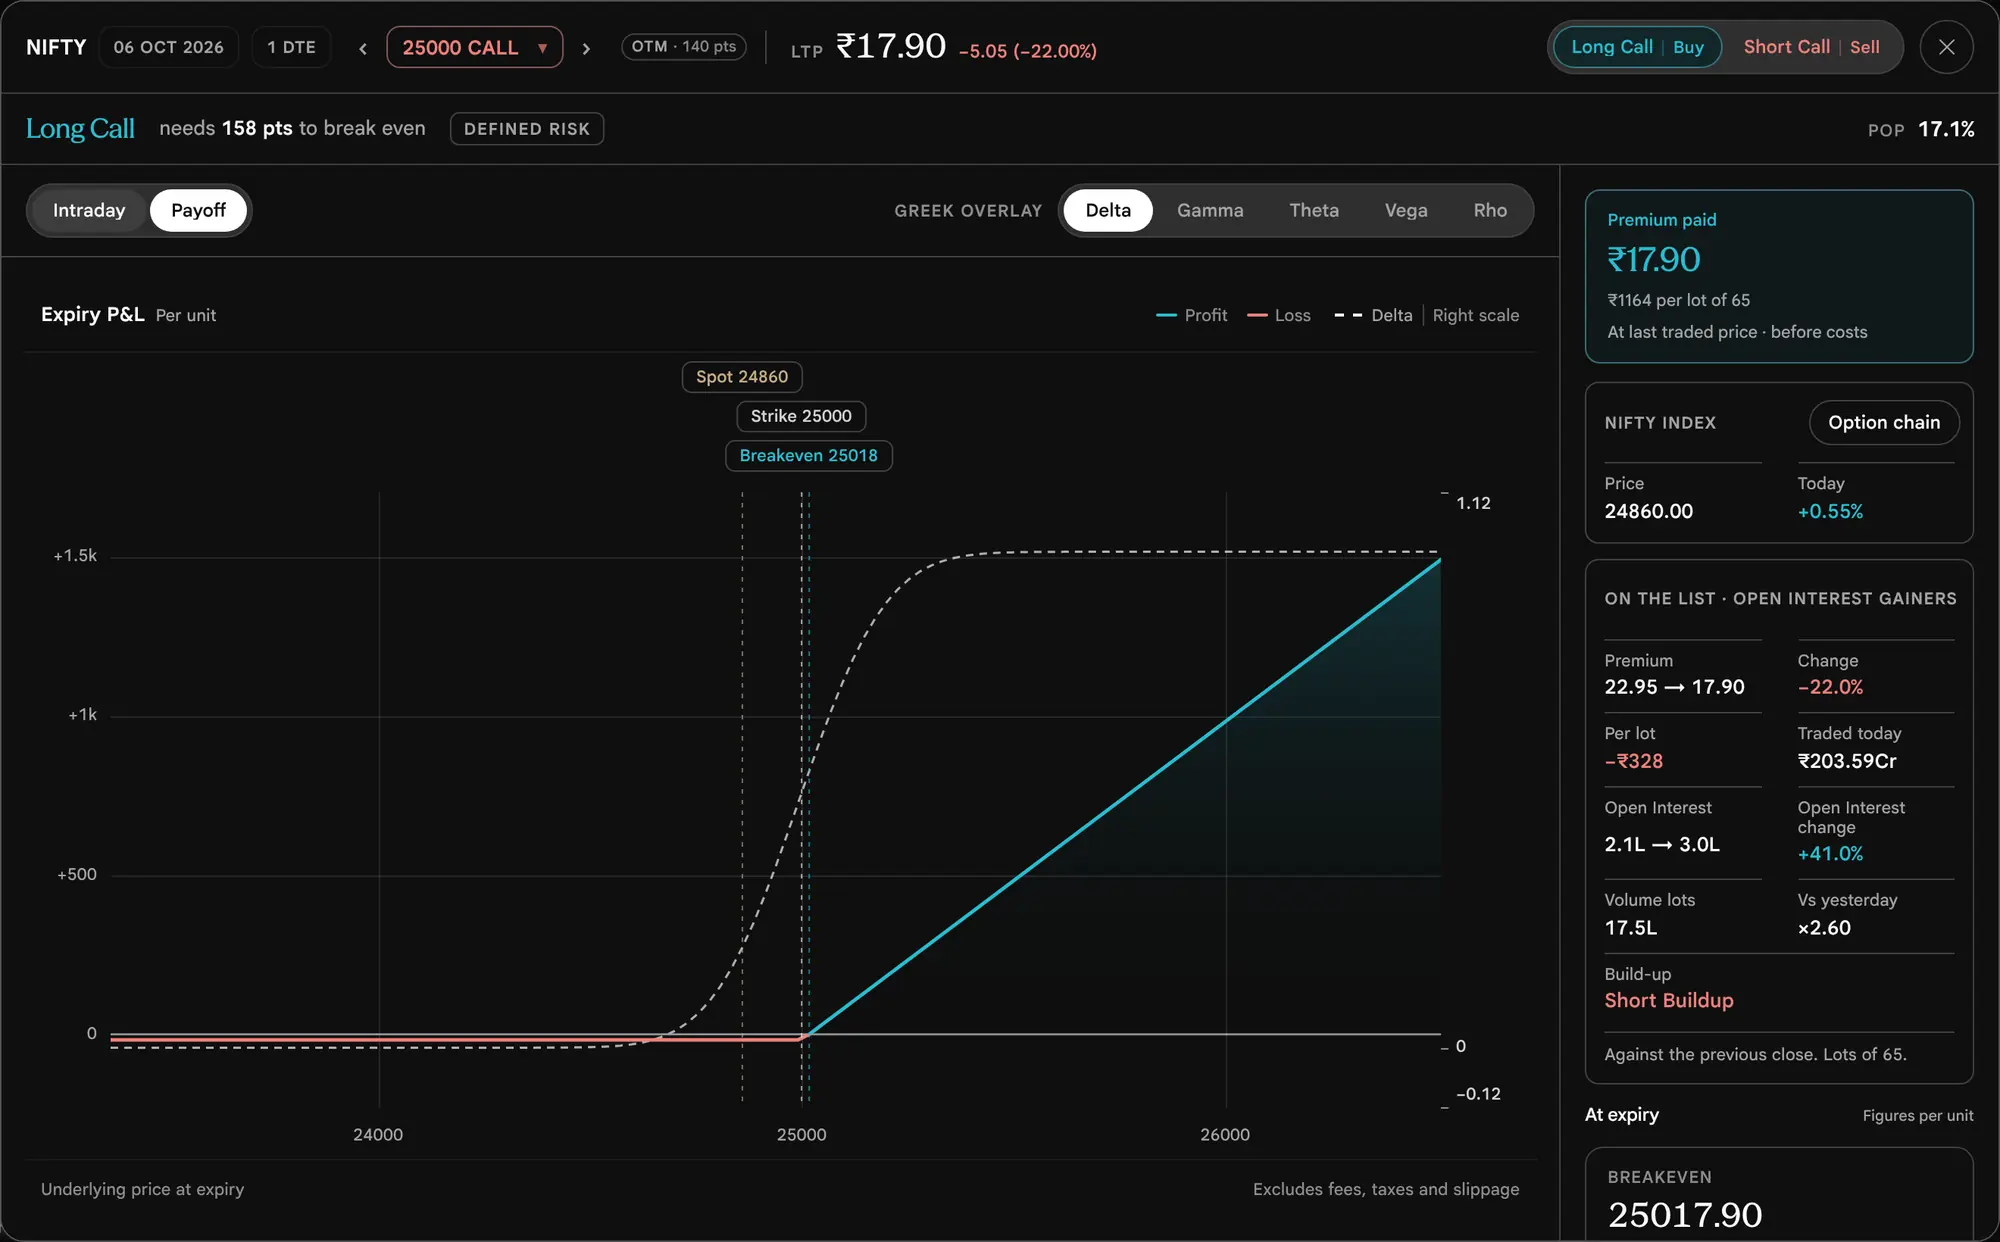Select Rho greek overlay

[x=1490, y=210]
